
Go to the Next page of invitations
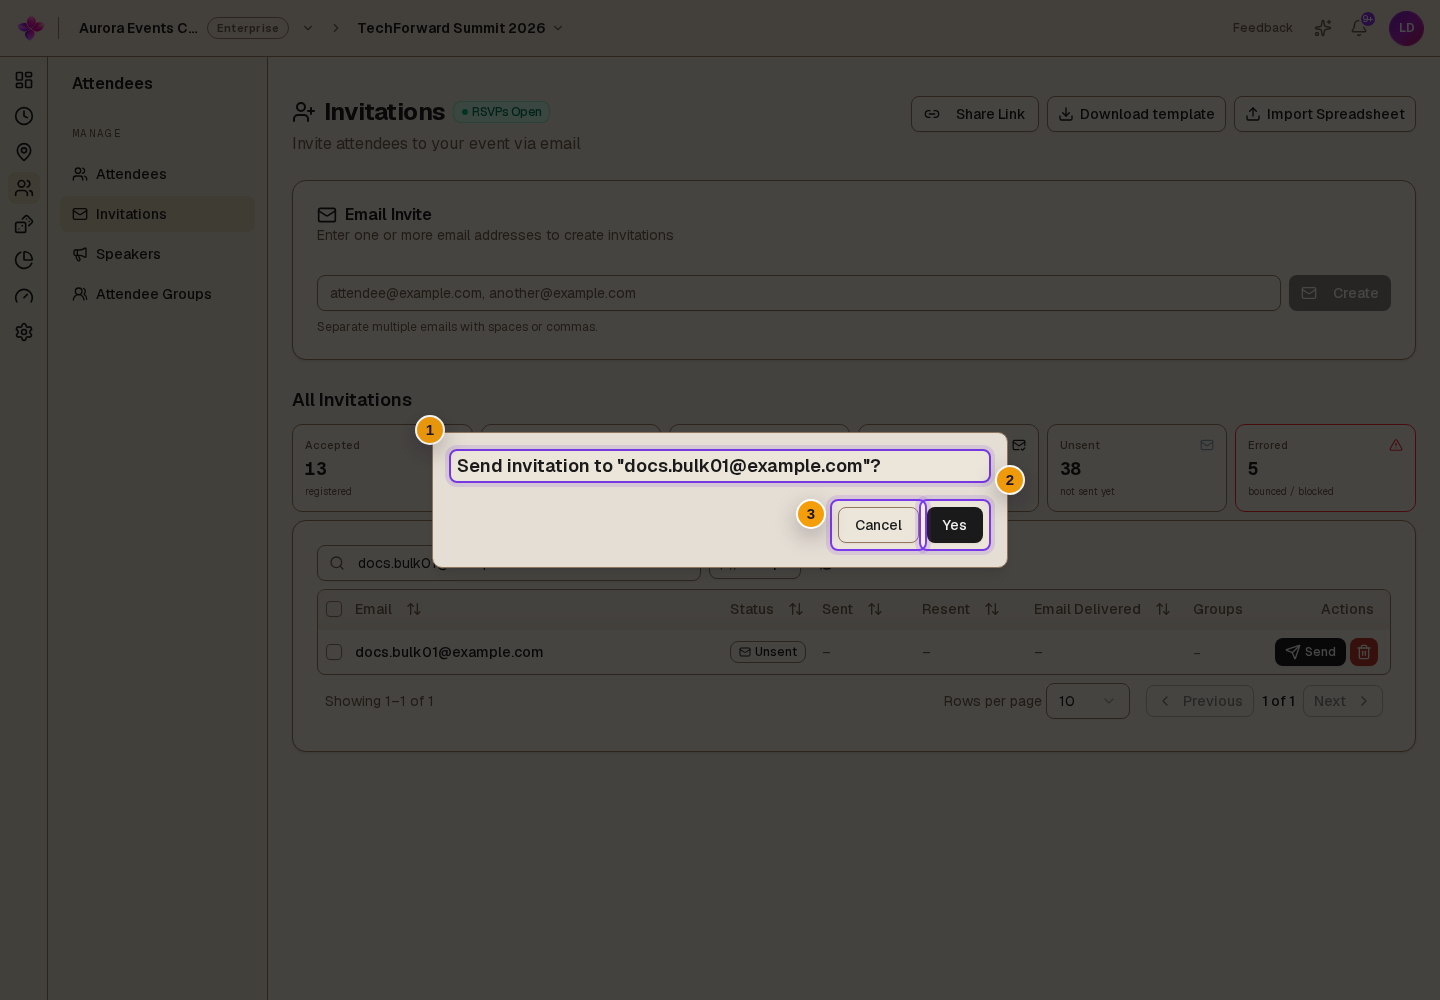point(1343,701)
